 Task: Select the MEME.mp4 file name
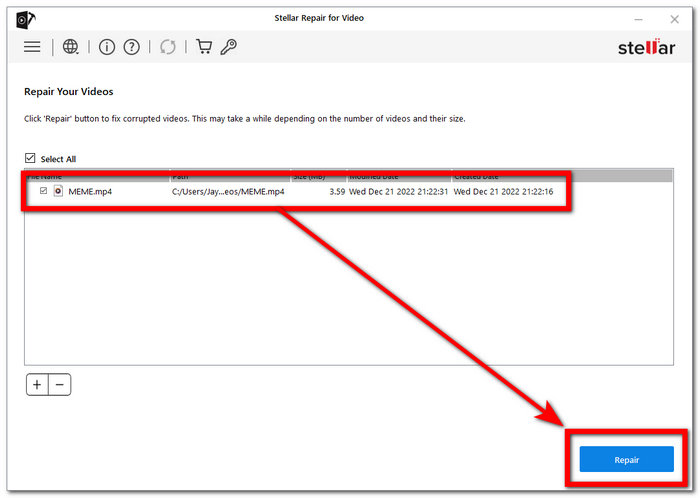(x=90, y=192)
